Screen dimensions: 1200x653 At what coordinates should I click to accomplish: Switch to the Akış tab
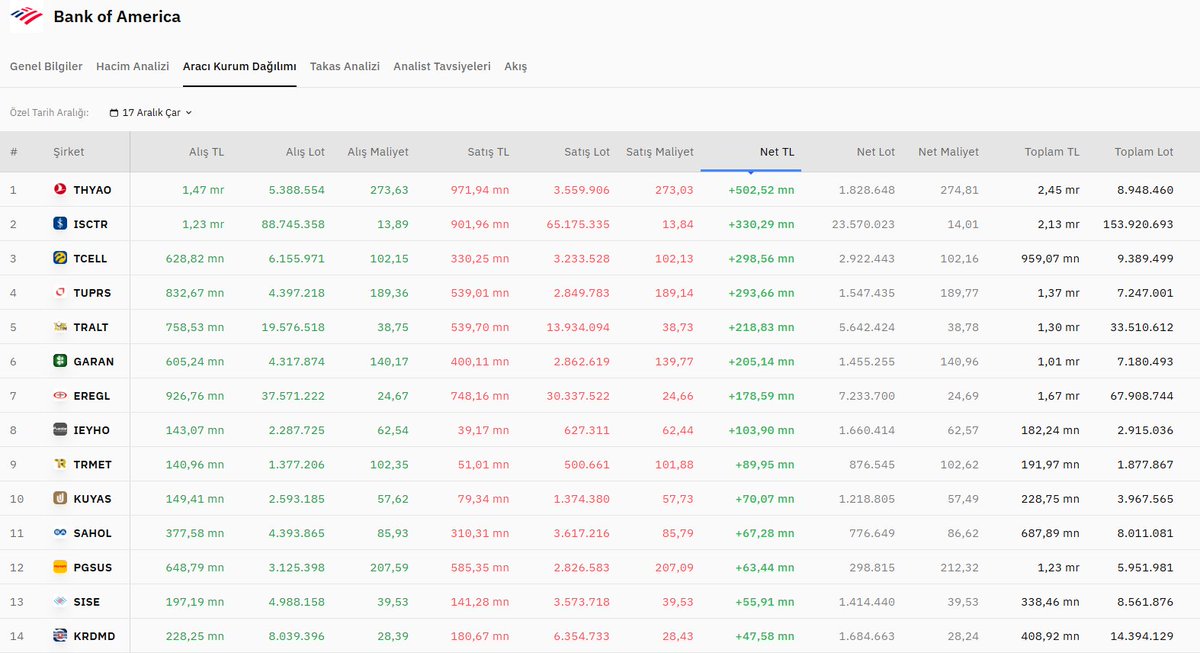[x=515, y=66]
